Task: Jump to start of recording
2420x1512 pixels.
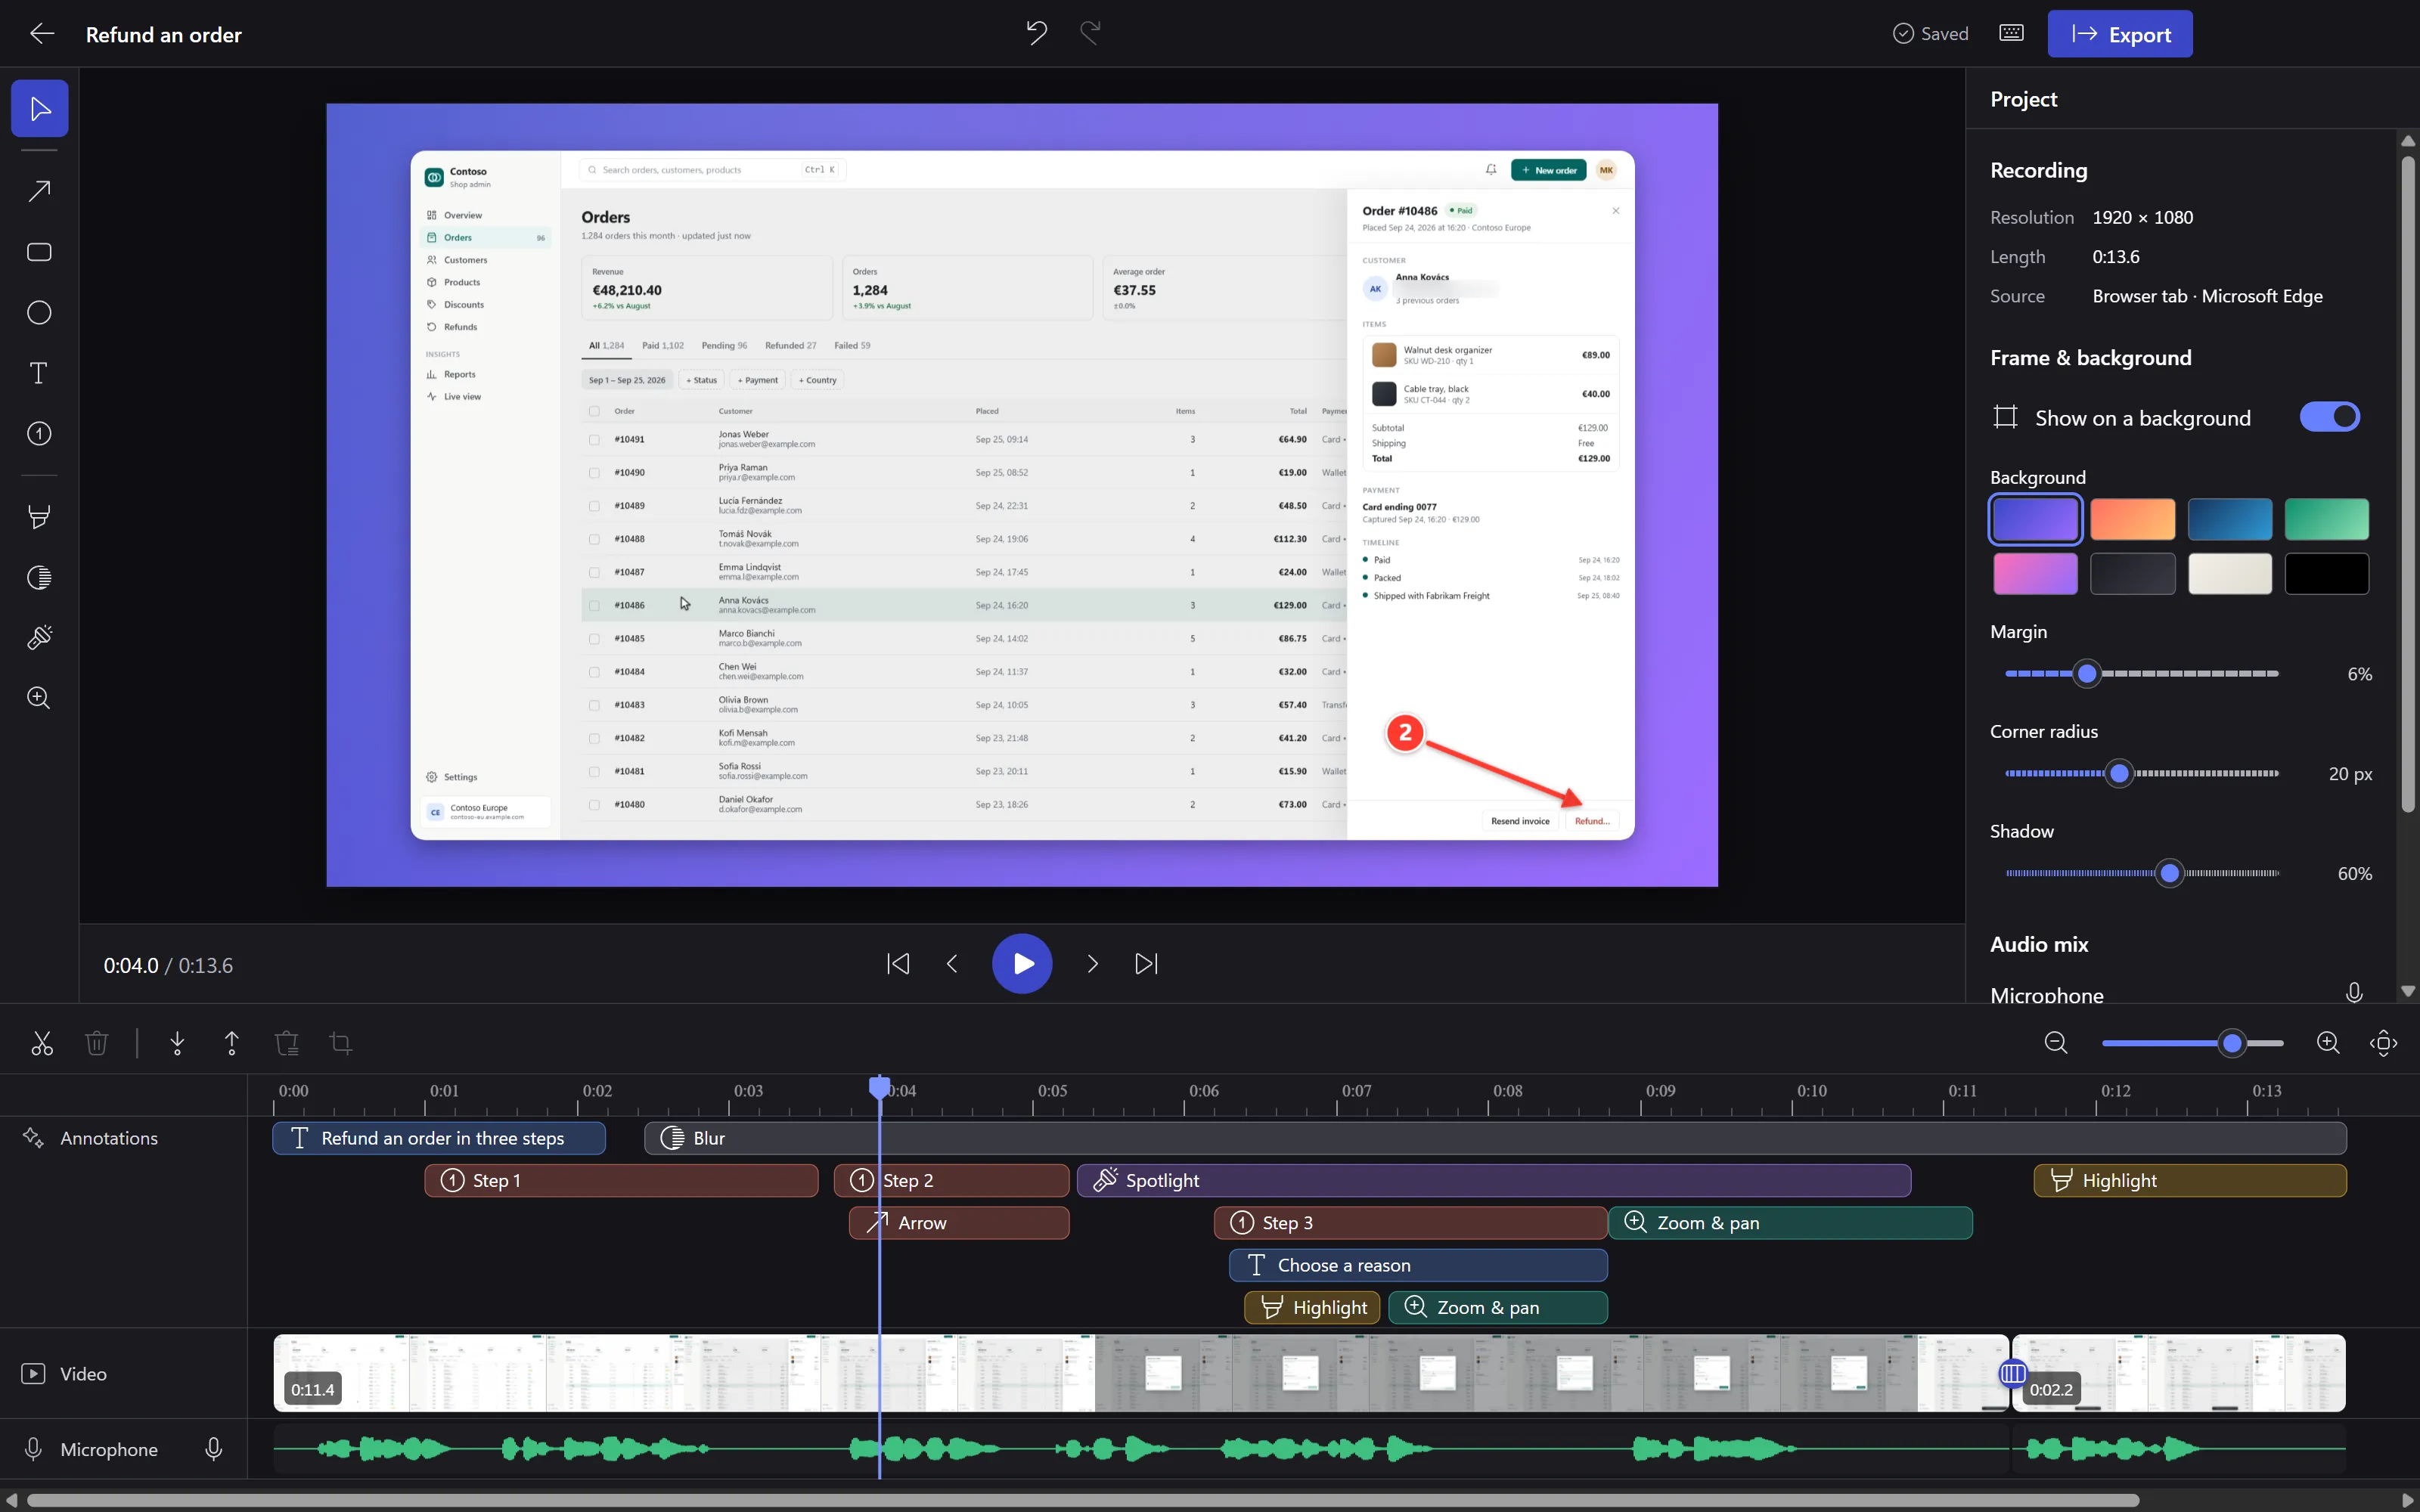Action: click(898, 963)
